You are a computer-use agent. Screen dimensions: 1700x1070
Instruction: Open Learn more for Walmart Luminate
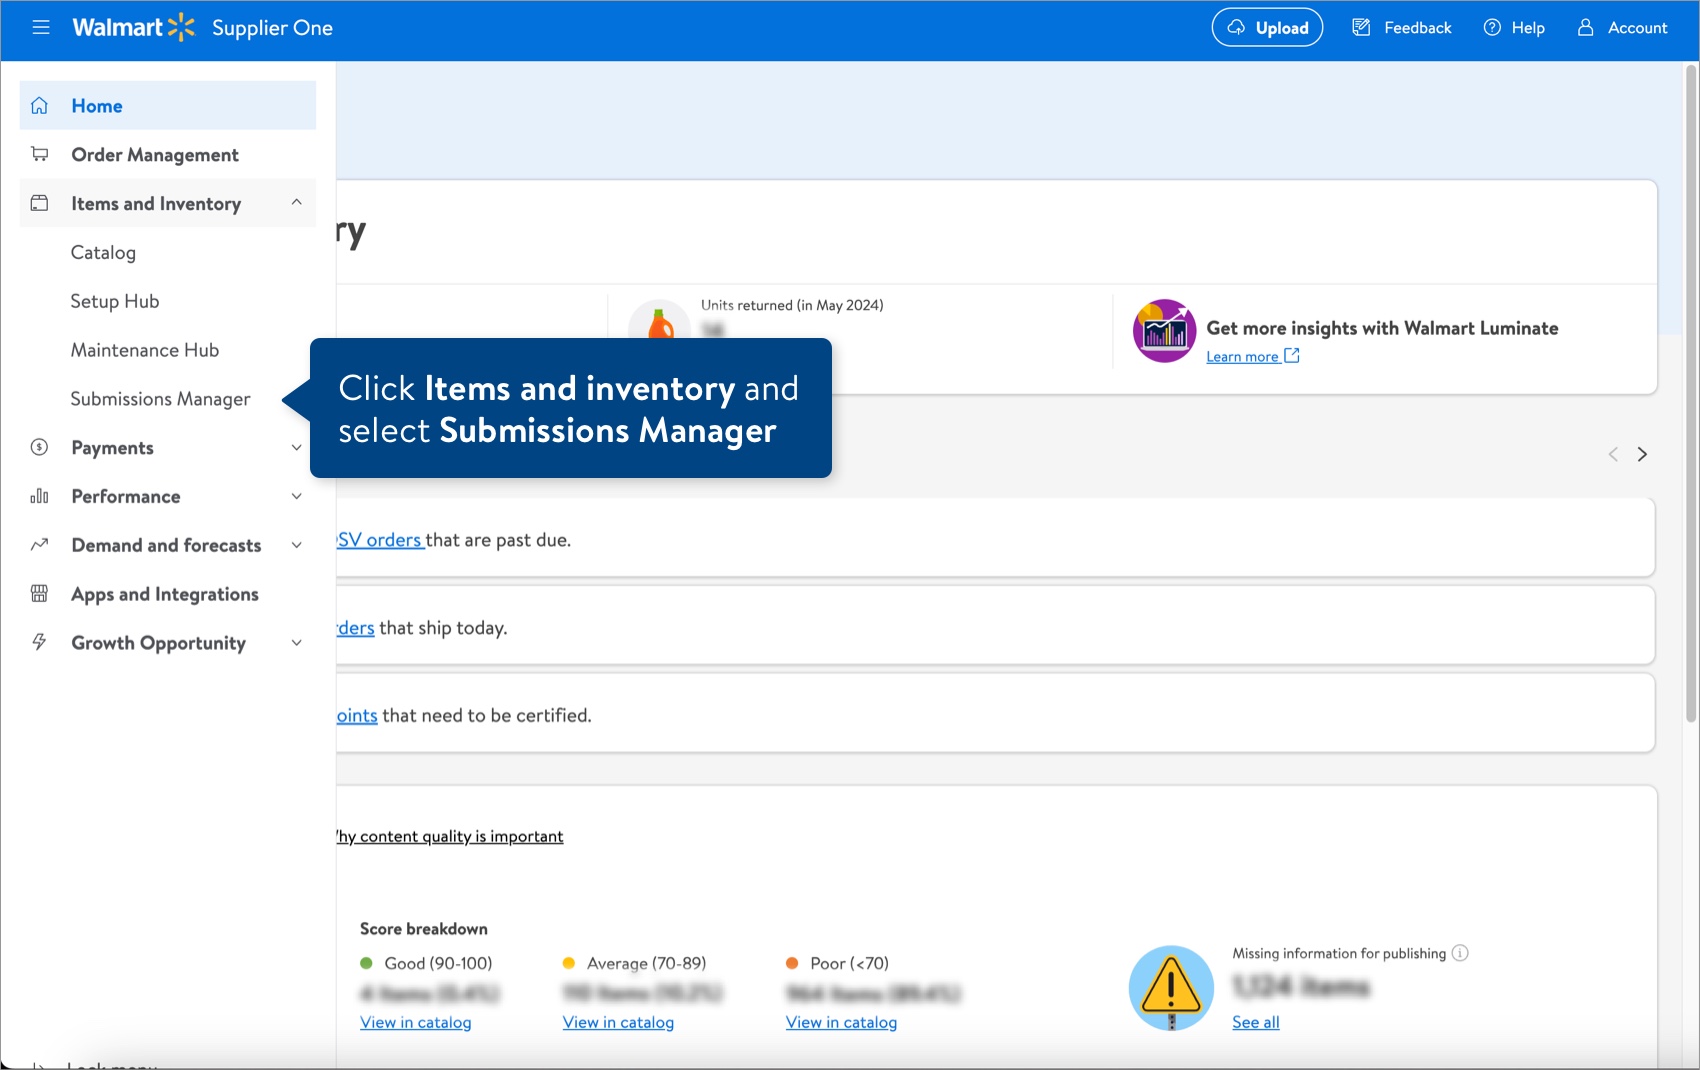click(1243, 356)
